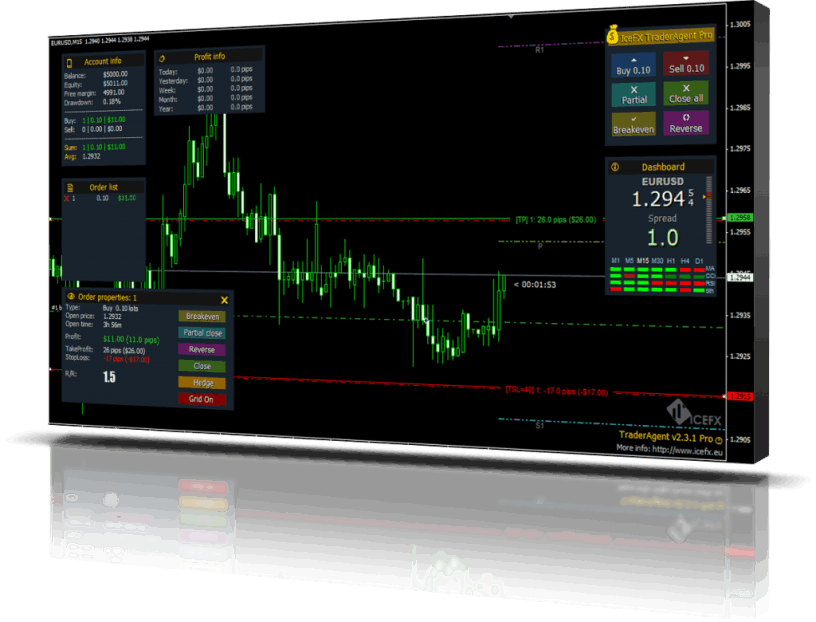Click the eye icon on Order properties header

71,297
